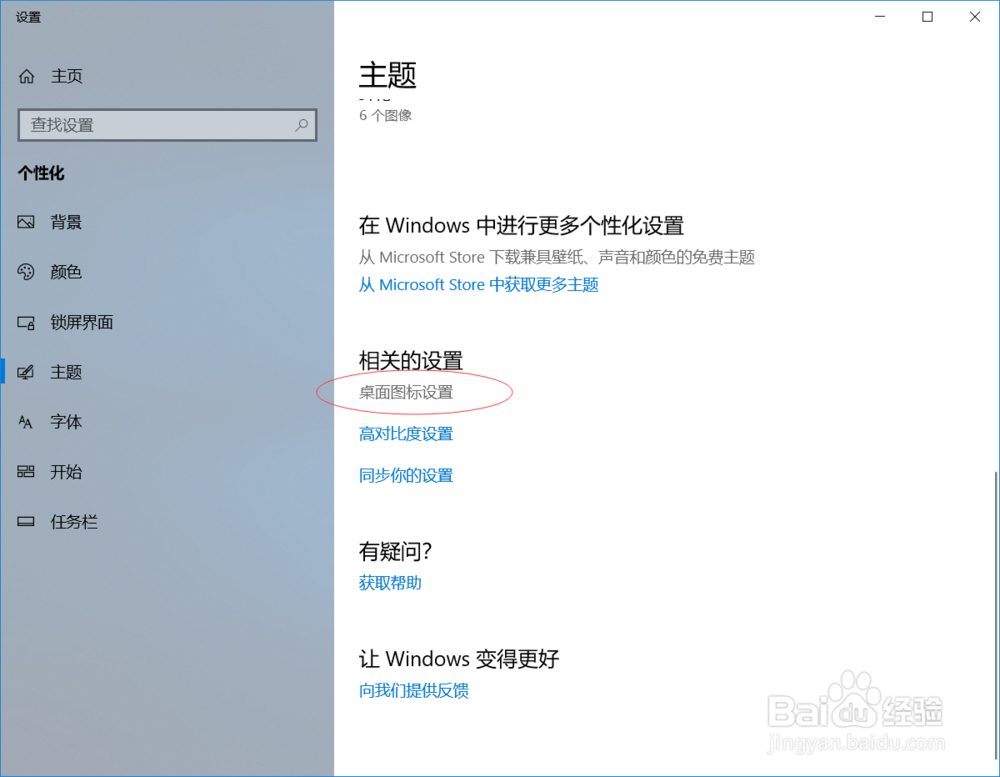1000x777 pixels.
Task: Open 高对比度设置 high contrast settings
Action: (405, 433)
